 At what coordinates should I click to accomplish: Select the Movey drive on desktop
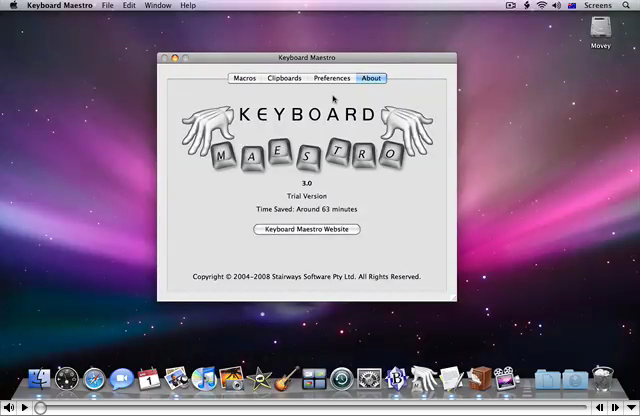600,33
